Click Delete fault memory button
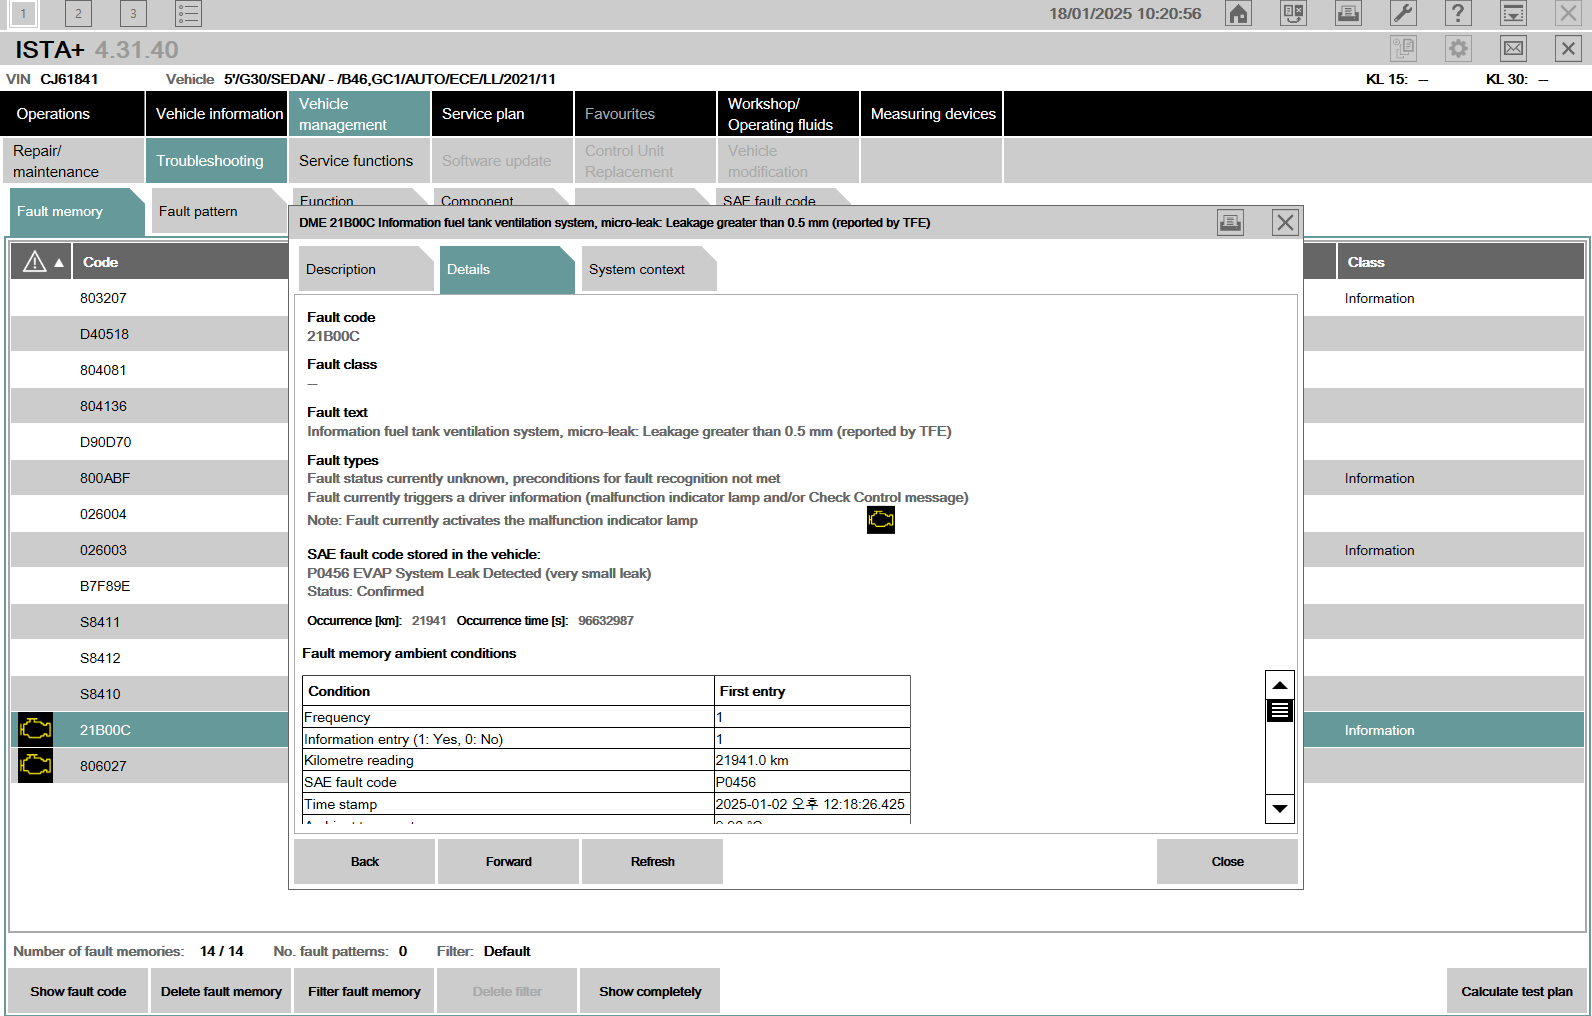This screenshot has height=1016, width=1592. tap(221, 991)
